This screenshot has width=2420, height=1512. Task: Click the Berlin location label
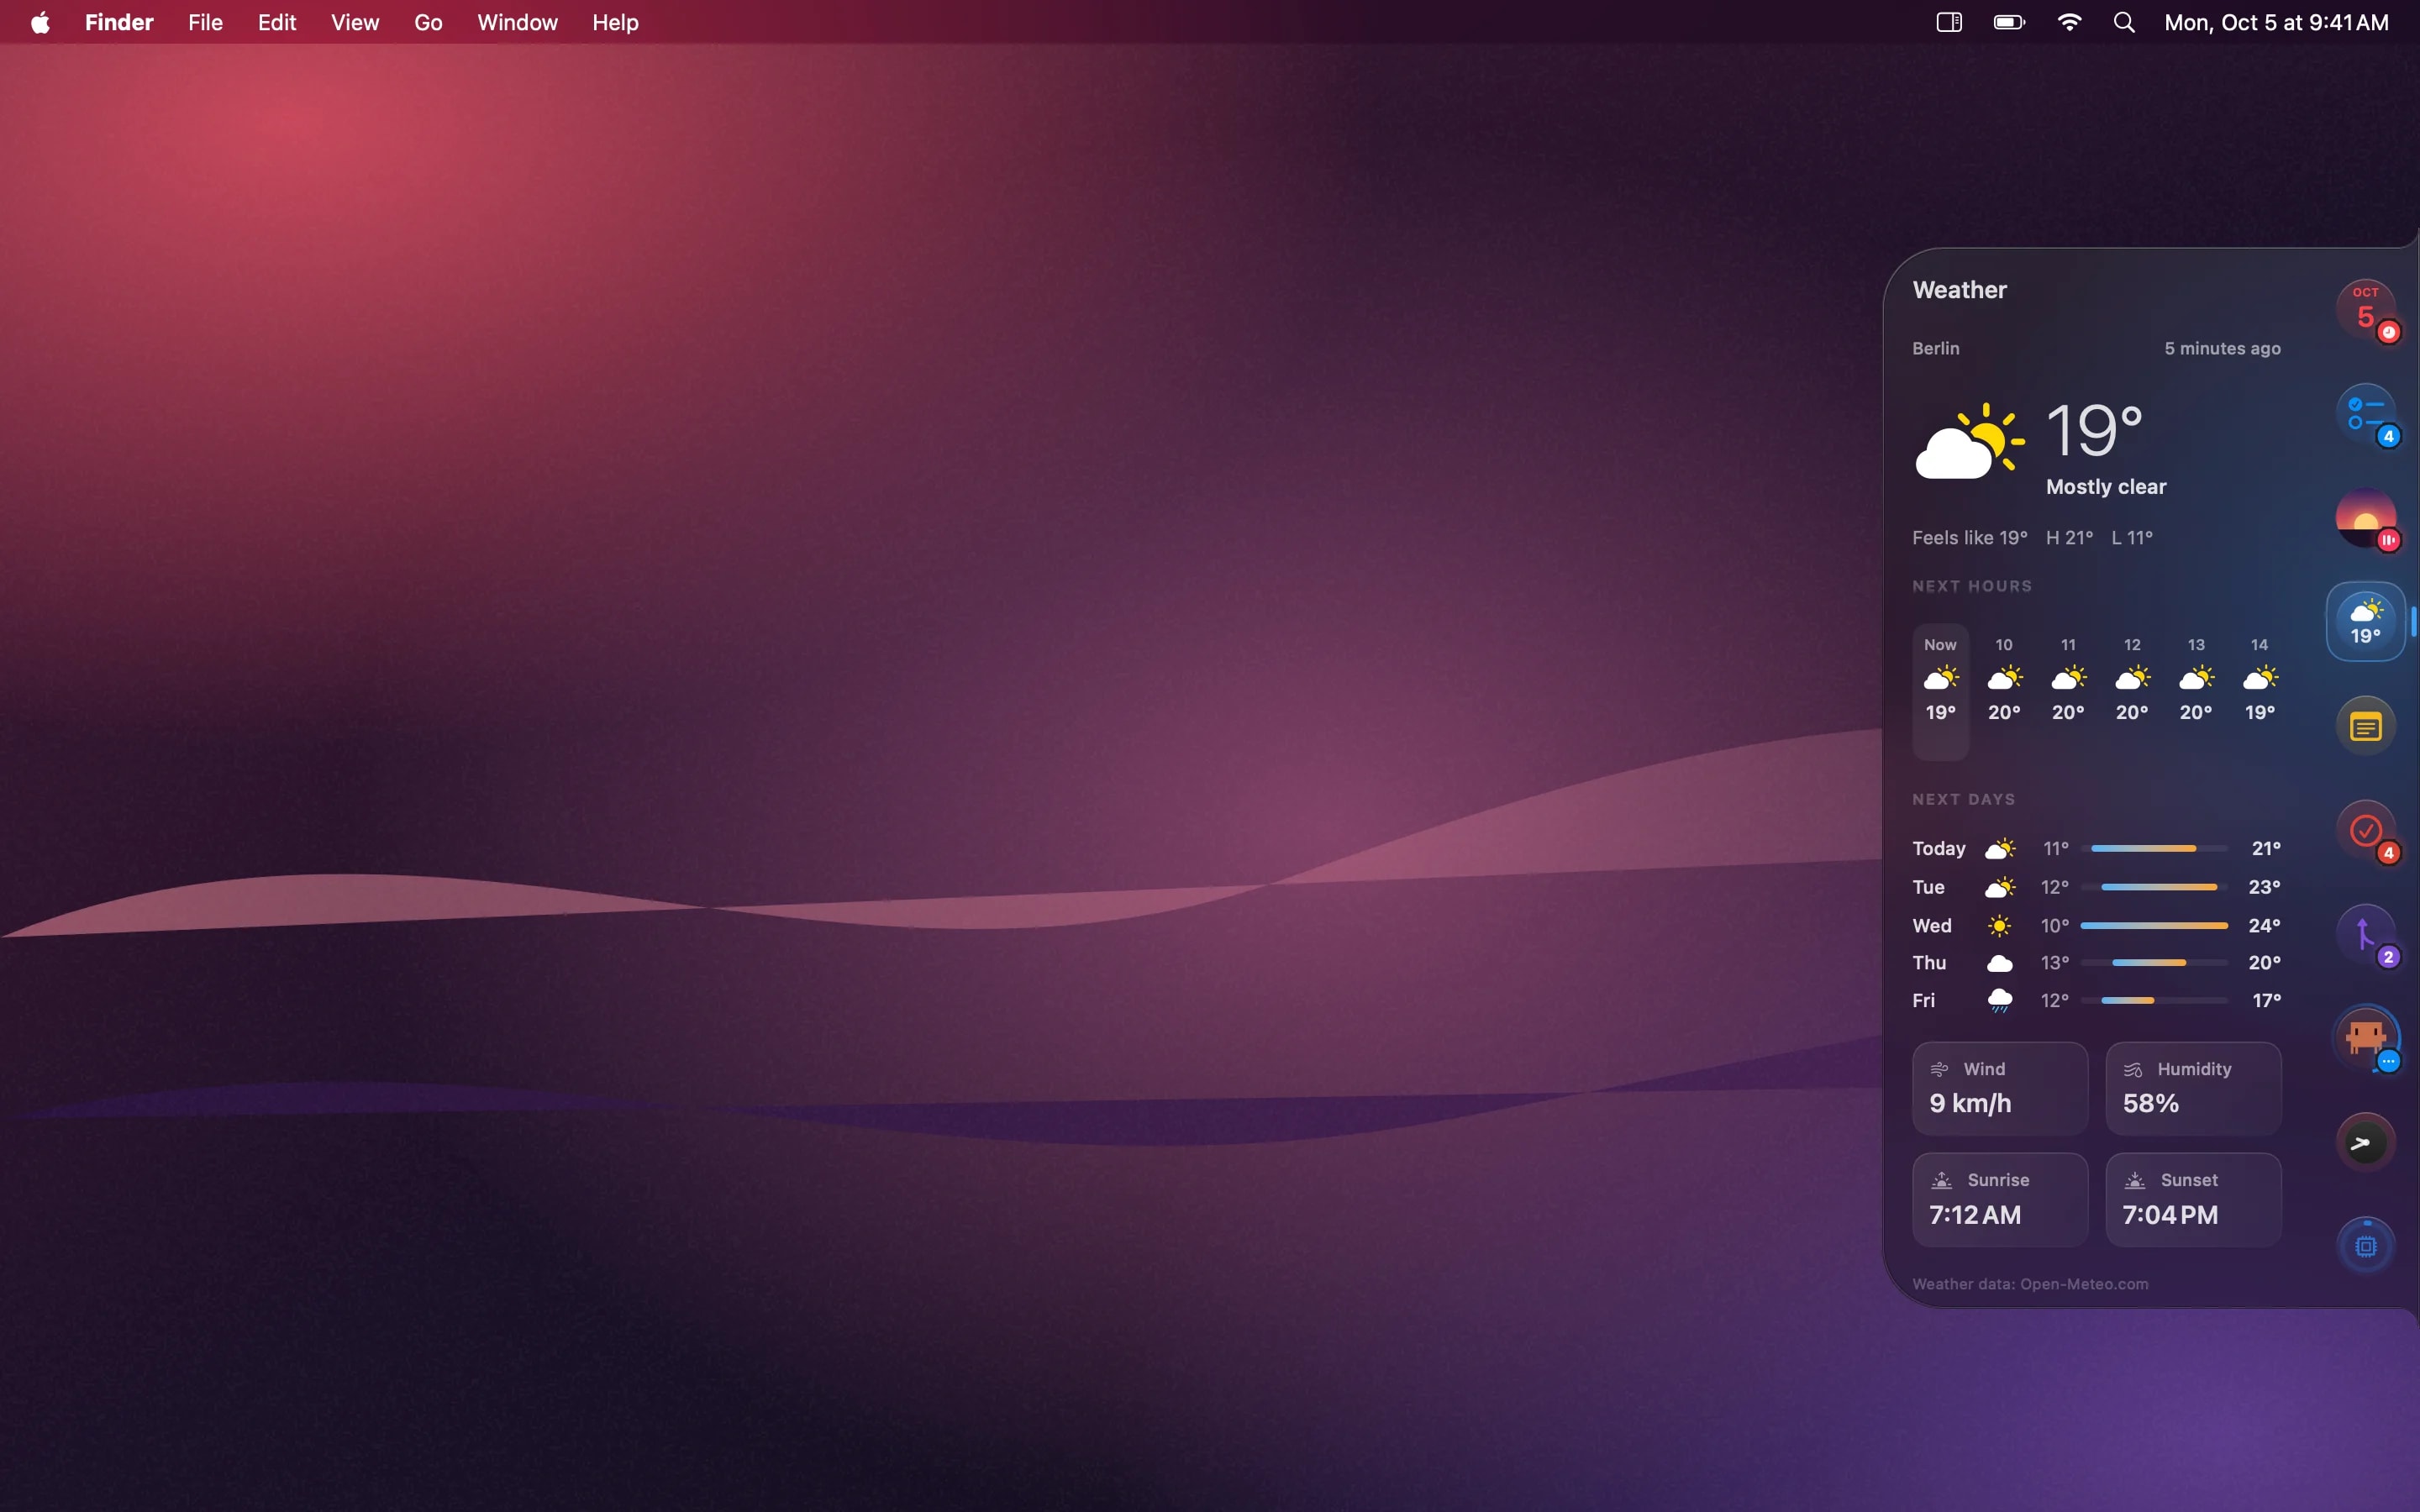pos(1935,348)
